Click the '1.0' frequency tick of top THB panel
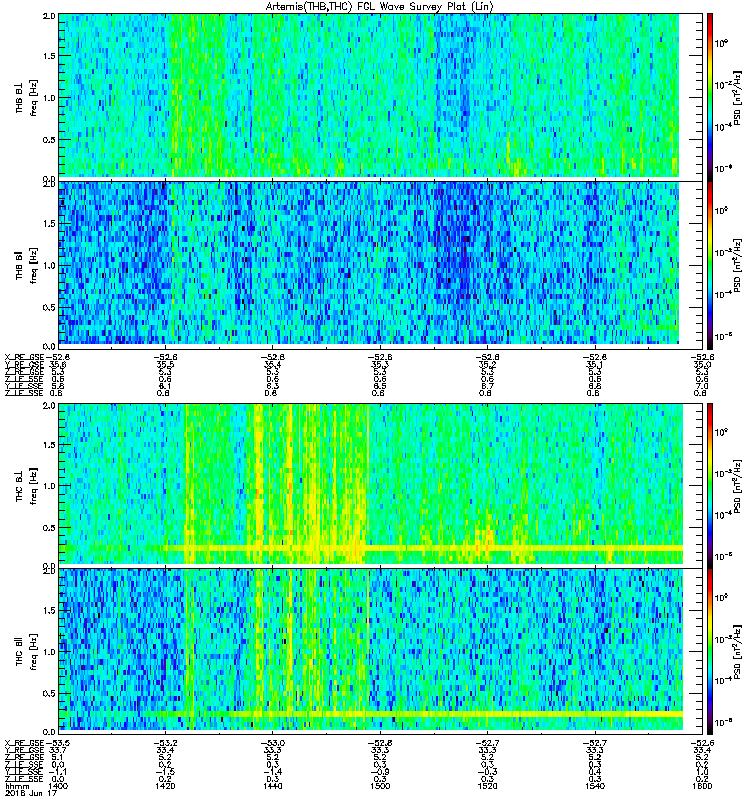This screenshot has width=750, height=800. [x=49, y=98]
